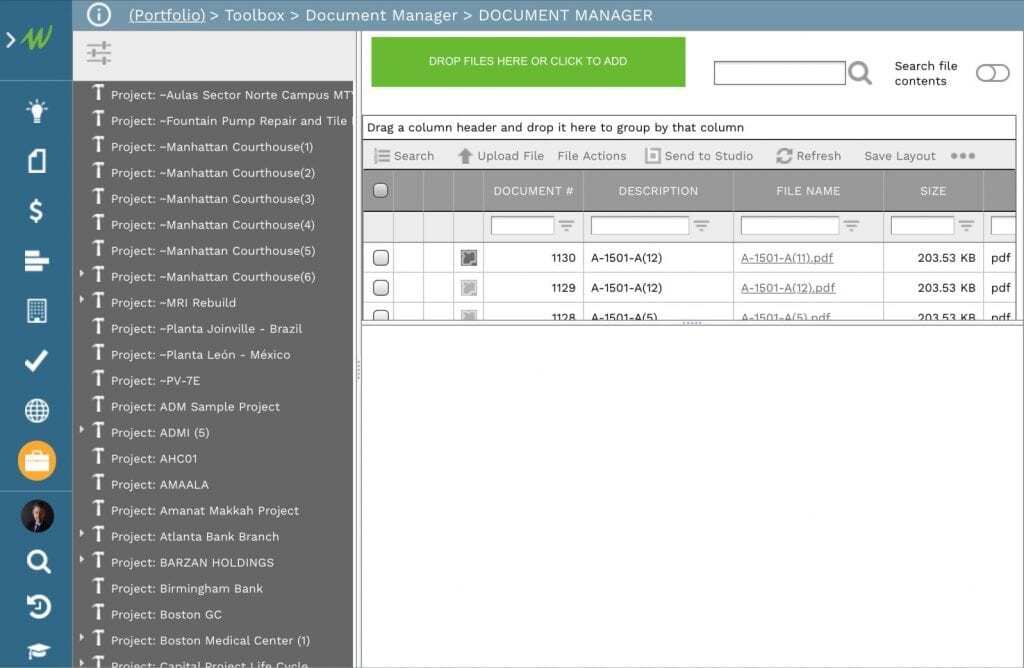Open the A-1501-A(12).pdf file link
This screenshot has width=1024, height=668.
pos(788,288)
